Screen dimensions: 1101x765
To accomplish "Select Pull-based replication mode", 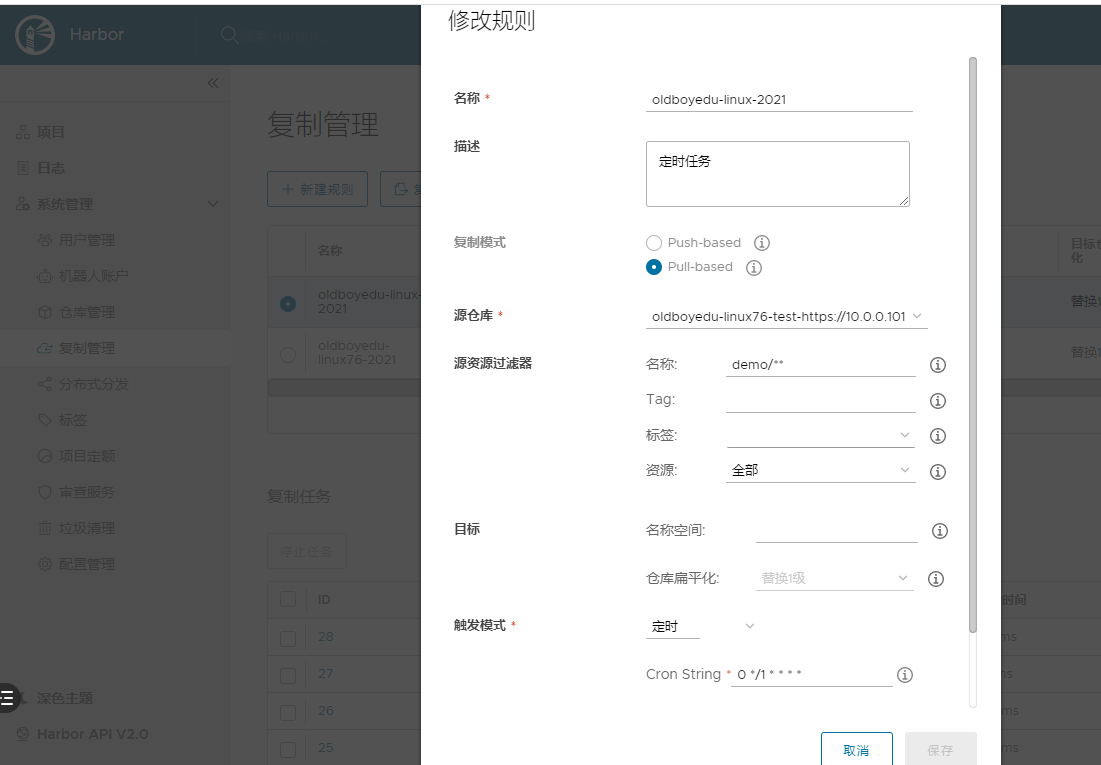I will tap(654, 267).
